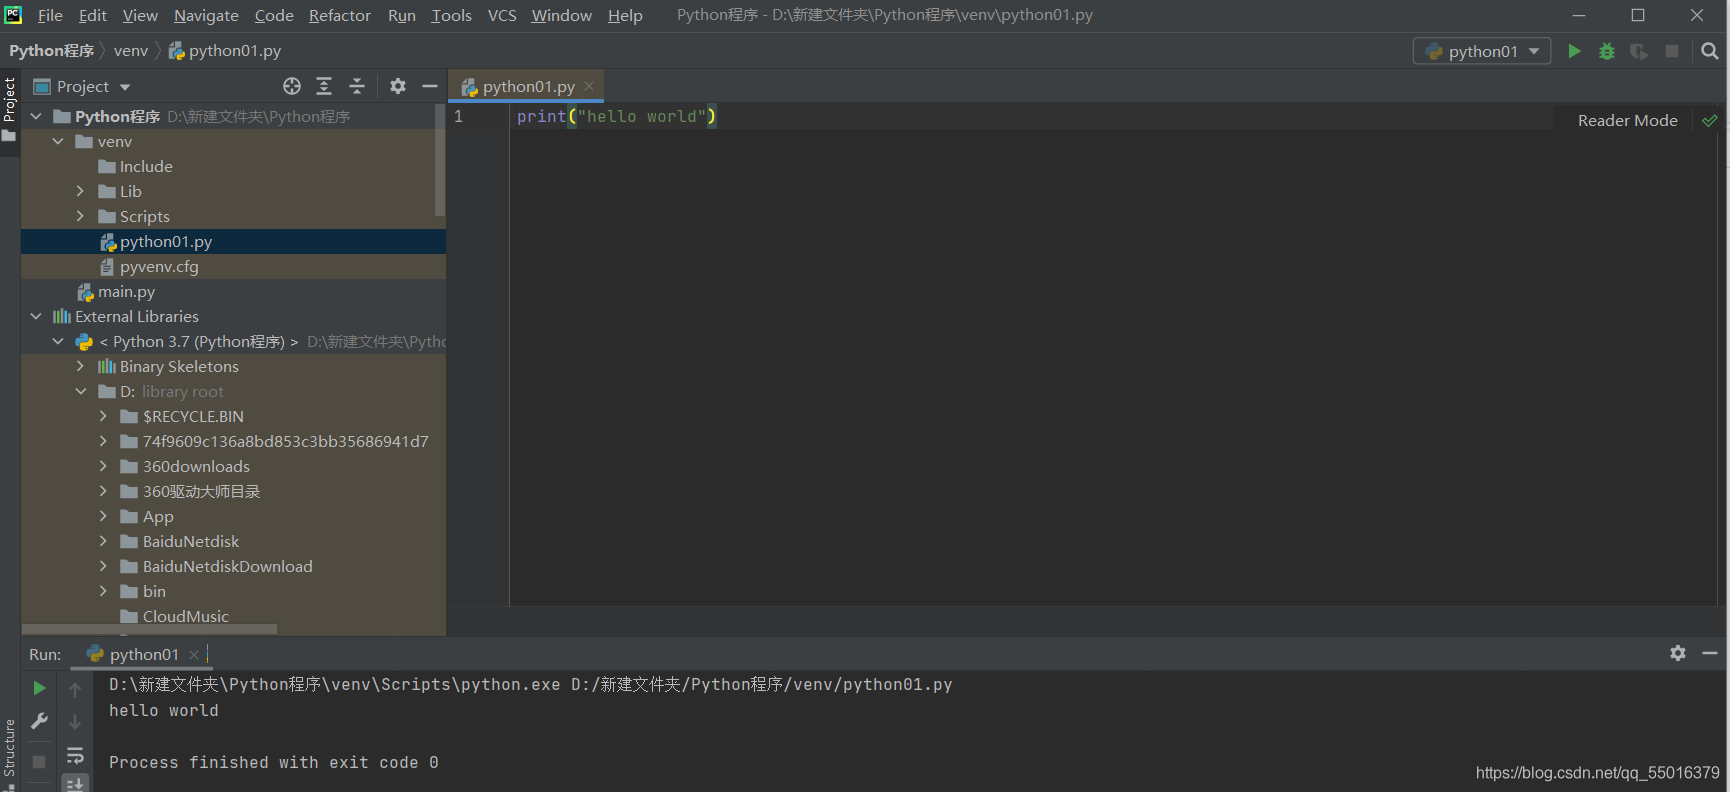Run python01 with the green play icon
Viewport: 1730px width, 792px height.
(x=1574, y=51)
